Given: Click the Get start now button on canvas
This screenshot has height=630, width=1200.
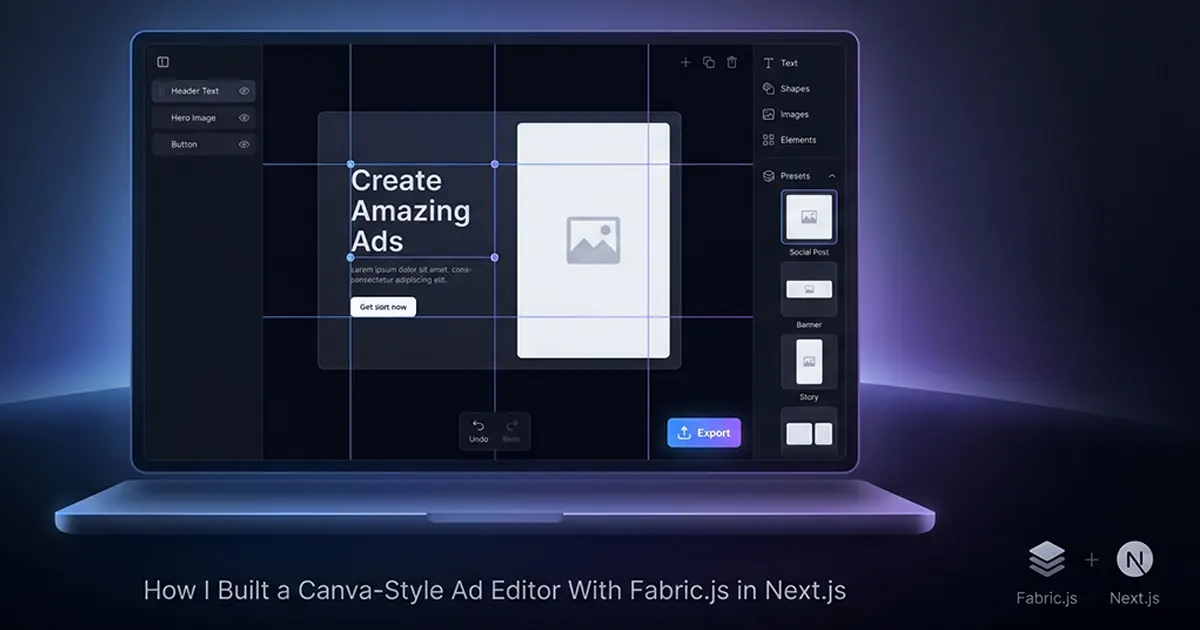Looking at the screenshot, I should (x=383, y=307).
